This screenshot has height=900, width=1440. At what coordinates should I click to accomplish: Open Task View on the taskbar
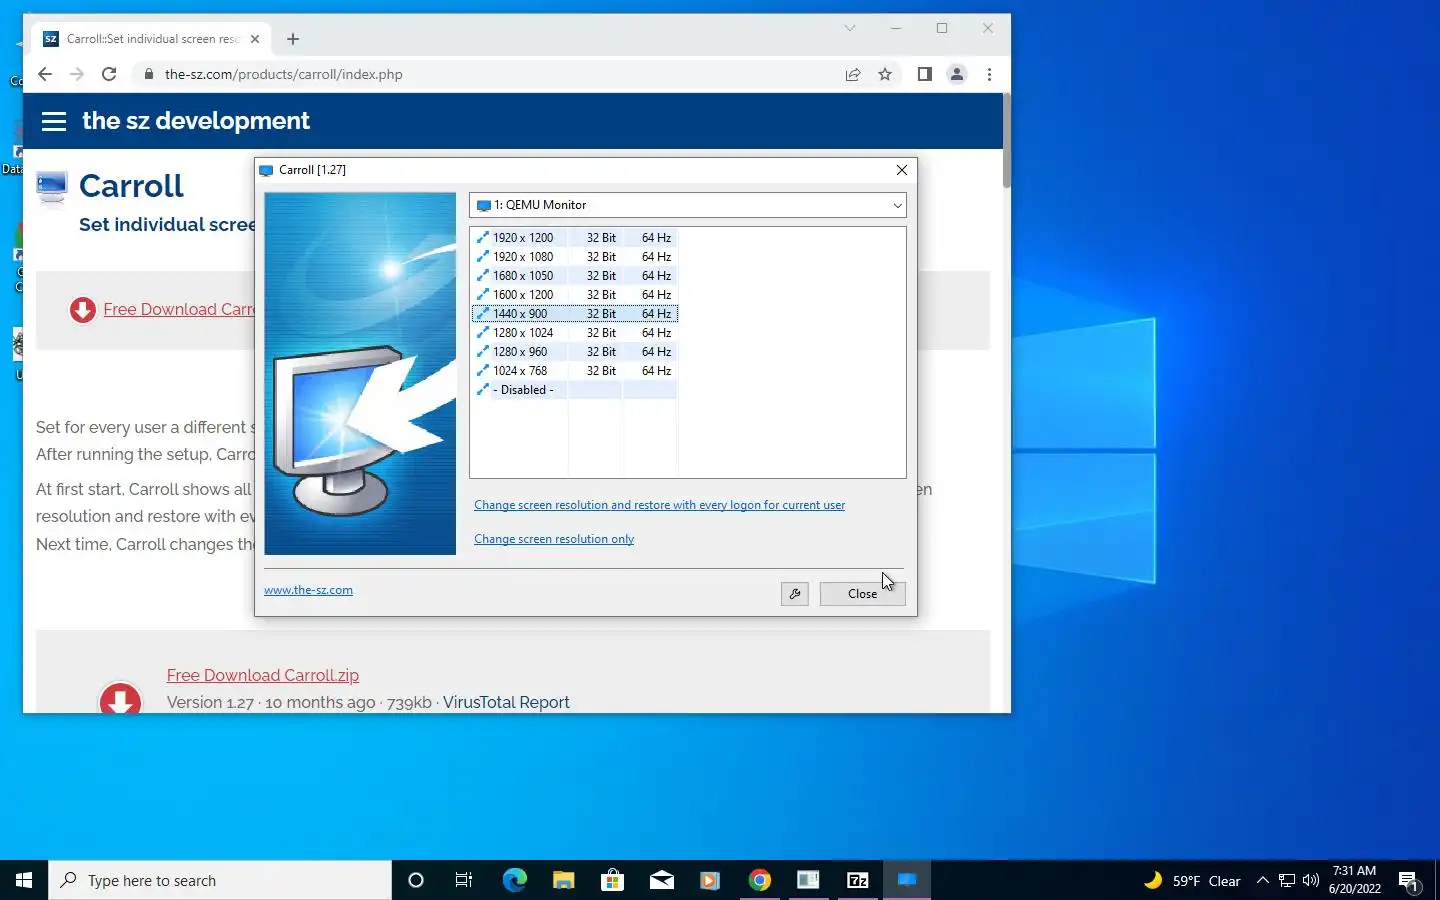[x=464, y=880]
